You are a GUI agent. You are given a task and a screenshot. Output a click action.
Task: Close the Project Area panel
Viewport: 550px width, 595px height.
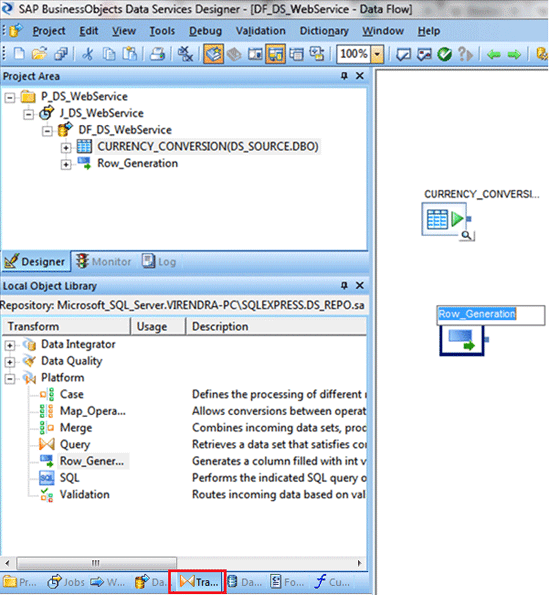coord(359,76)
